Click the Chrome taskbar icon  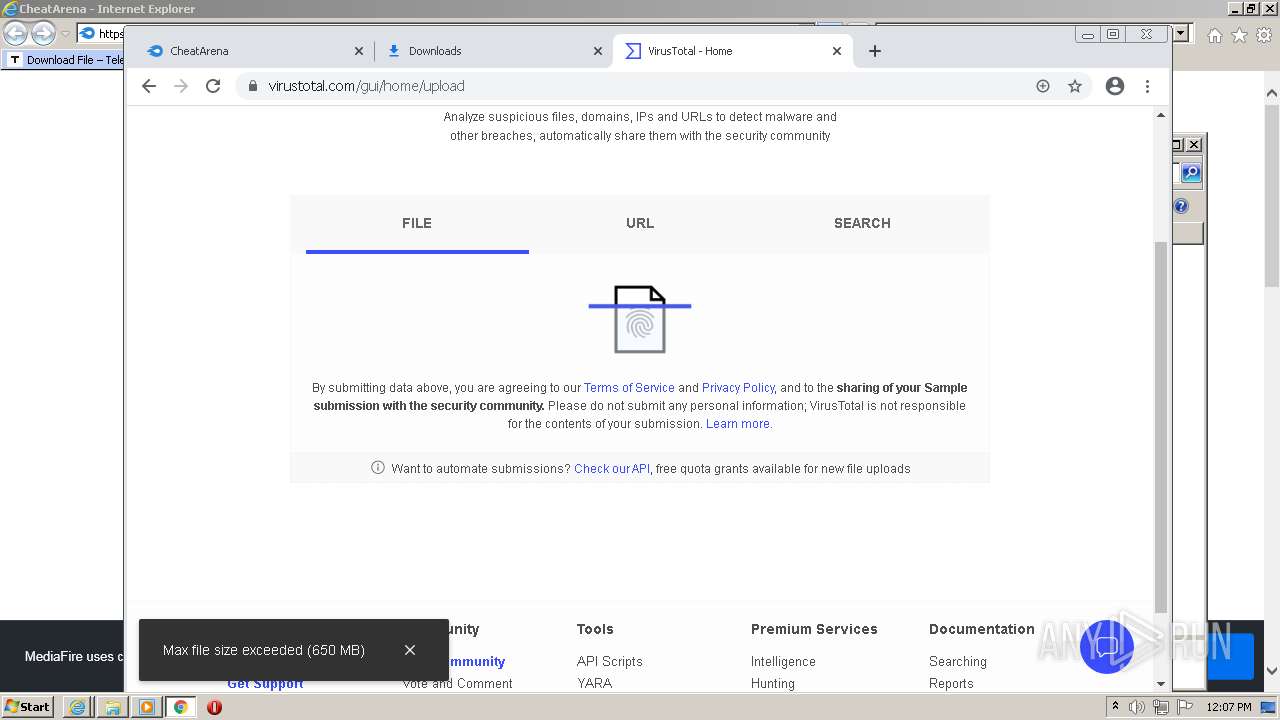pyautogui.click(x=181, y=707)
